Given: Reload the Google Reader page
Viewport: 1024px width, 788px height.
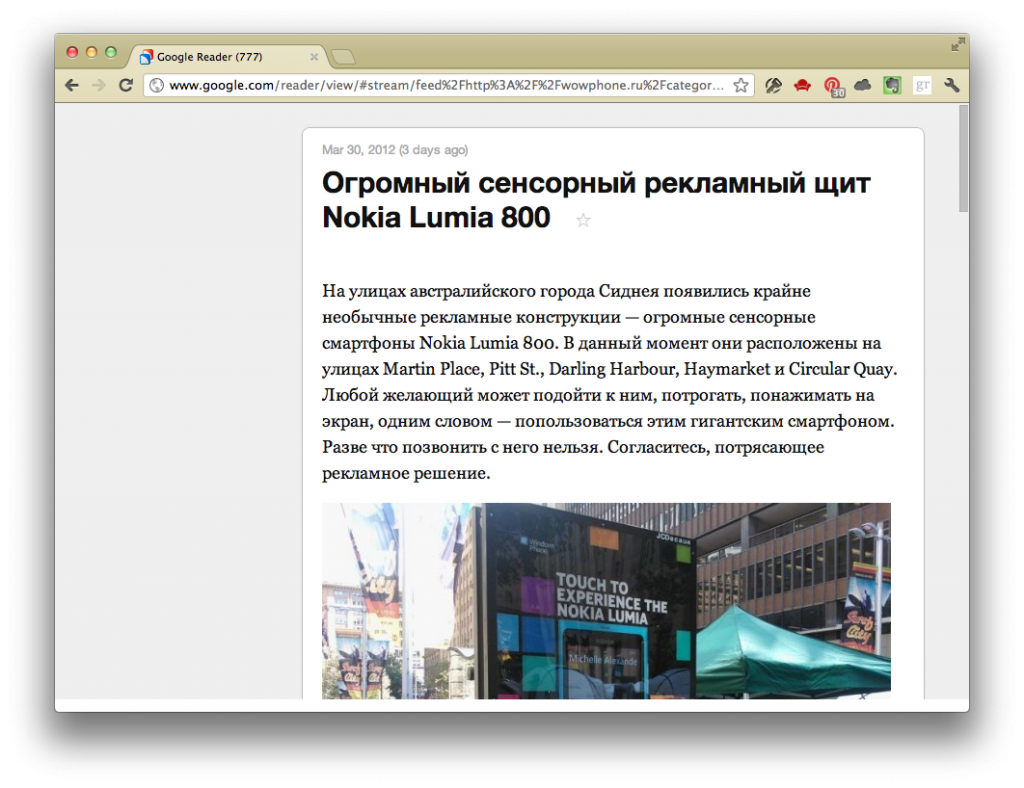Looking at the screenshot, I should 125,86.
